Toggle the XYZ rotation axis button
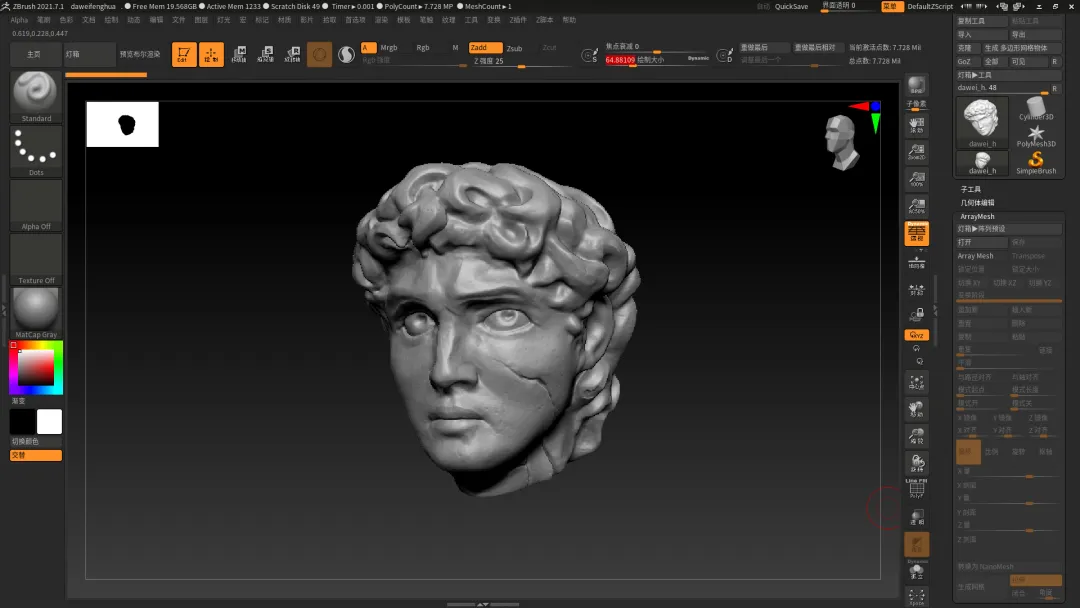This screenshot has width=1080, height=608. pyautogui.click(x=916, y=335)
